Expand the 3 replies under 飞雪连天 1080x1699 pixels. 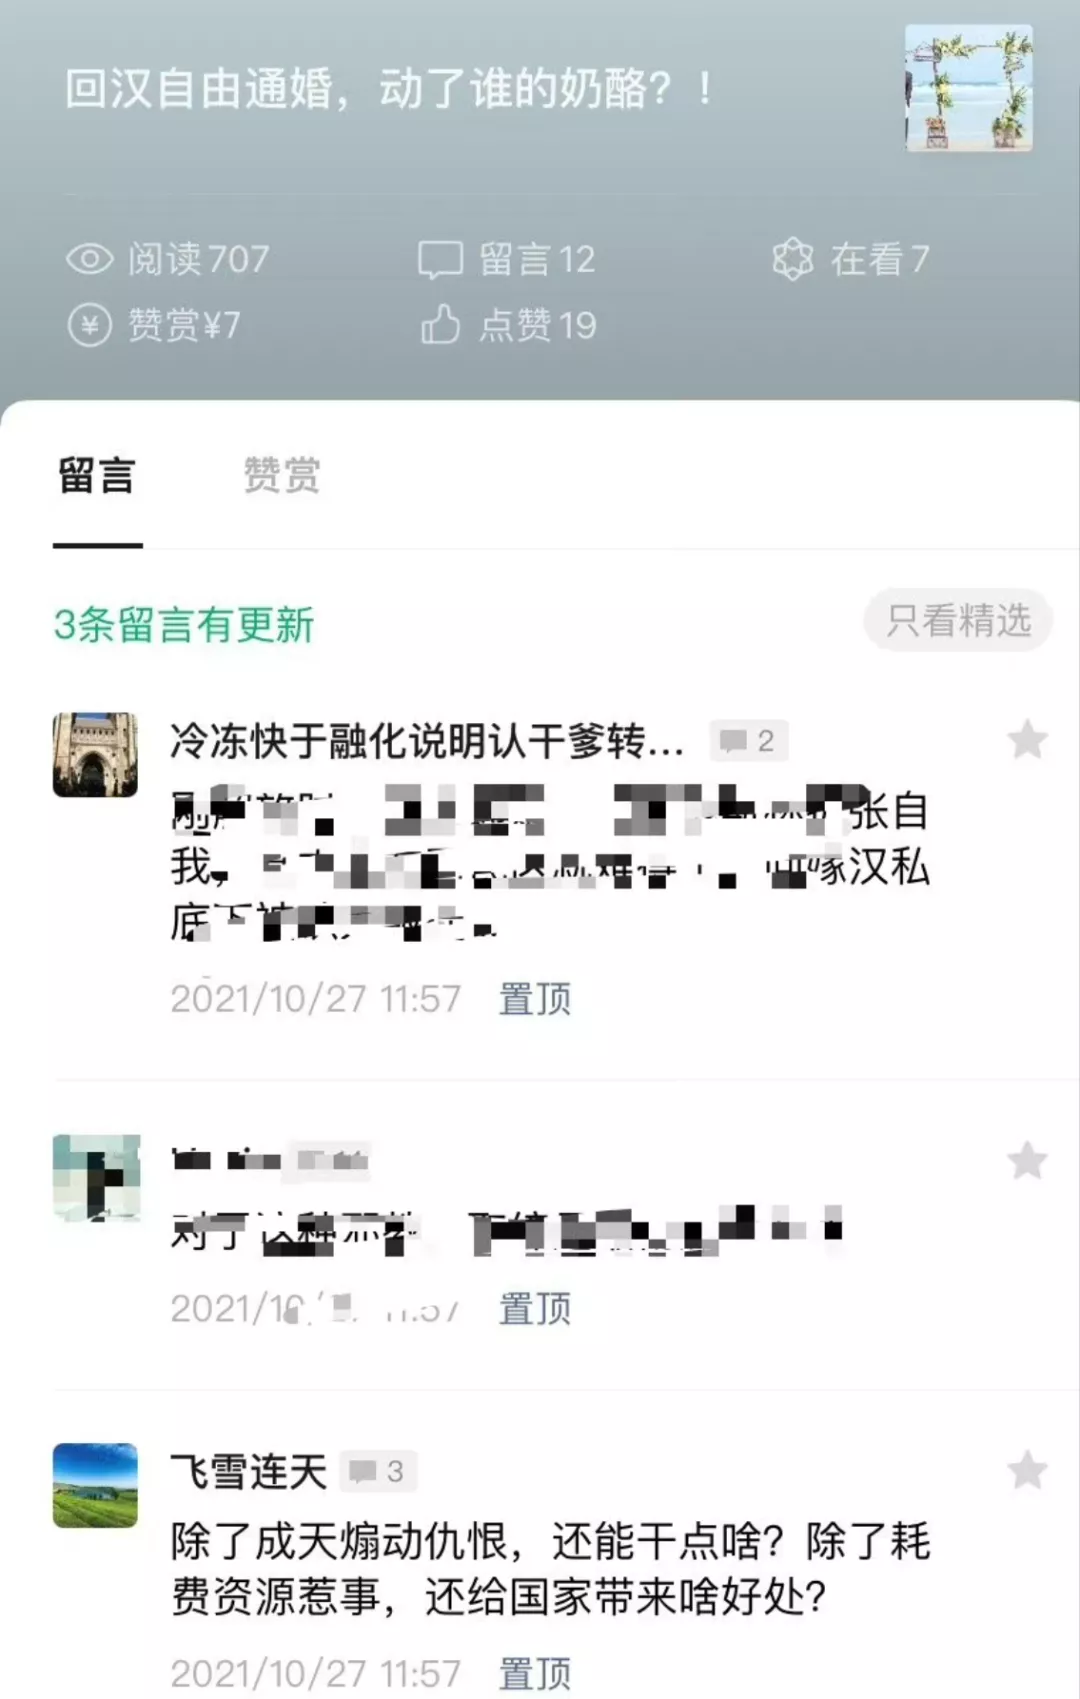[x=377, y=1471]
